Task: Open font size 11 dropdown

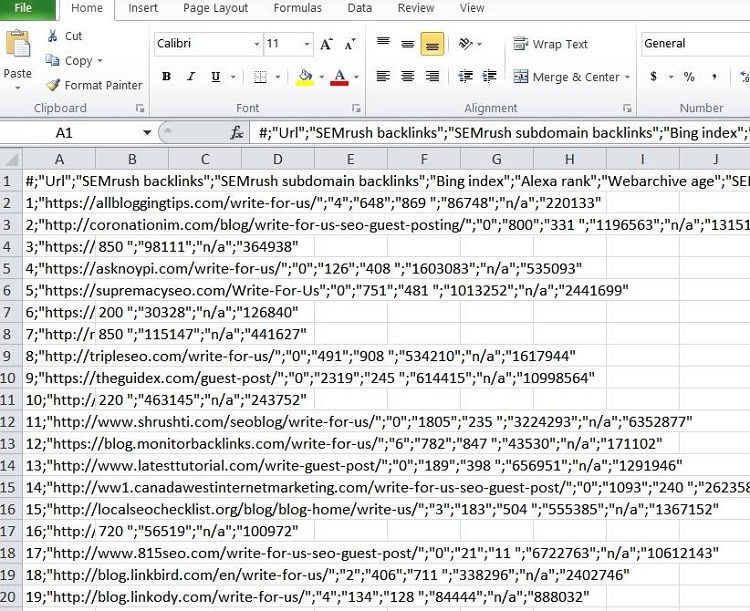Action: pyautogui.click(x=307, y=44)
